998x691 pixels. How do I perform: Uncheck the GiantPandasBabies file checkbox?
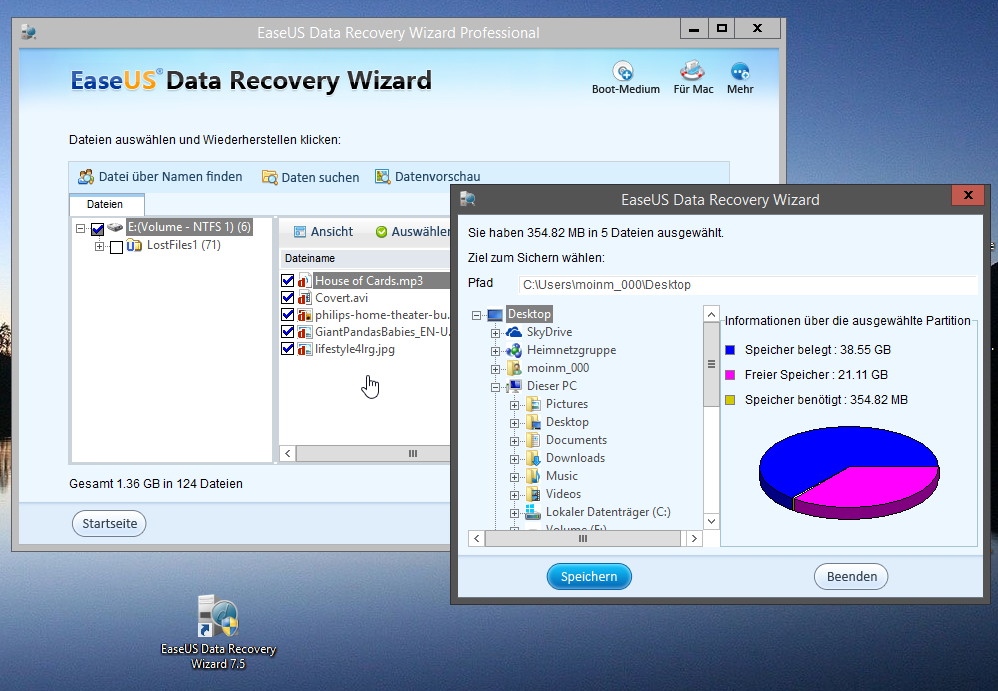tap(288, 332)
